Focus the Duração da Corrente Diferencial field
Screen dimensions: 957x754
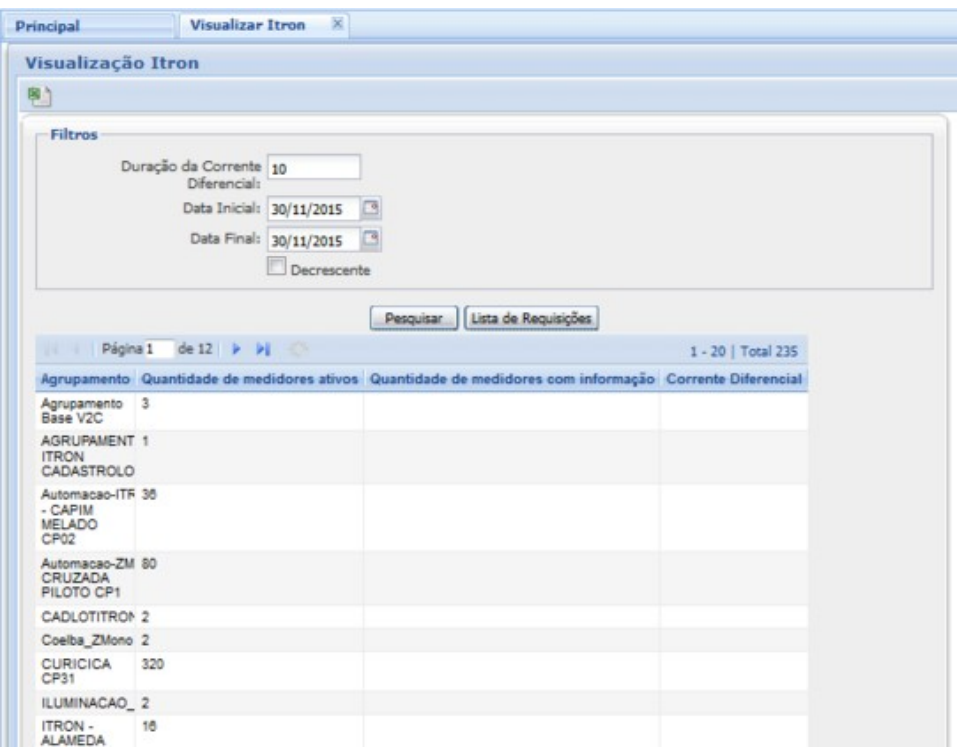point(312,170)
